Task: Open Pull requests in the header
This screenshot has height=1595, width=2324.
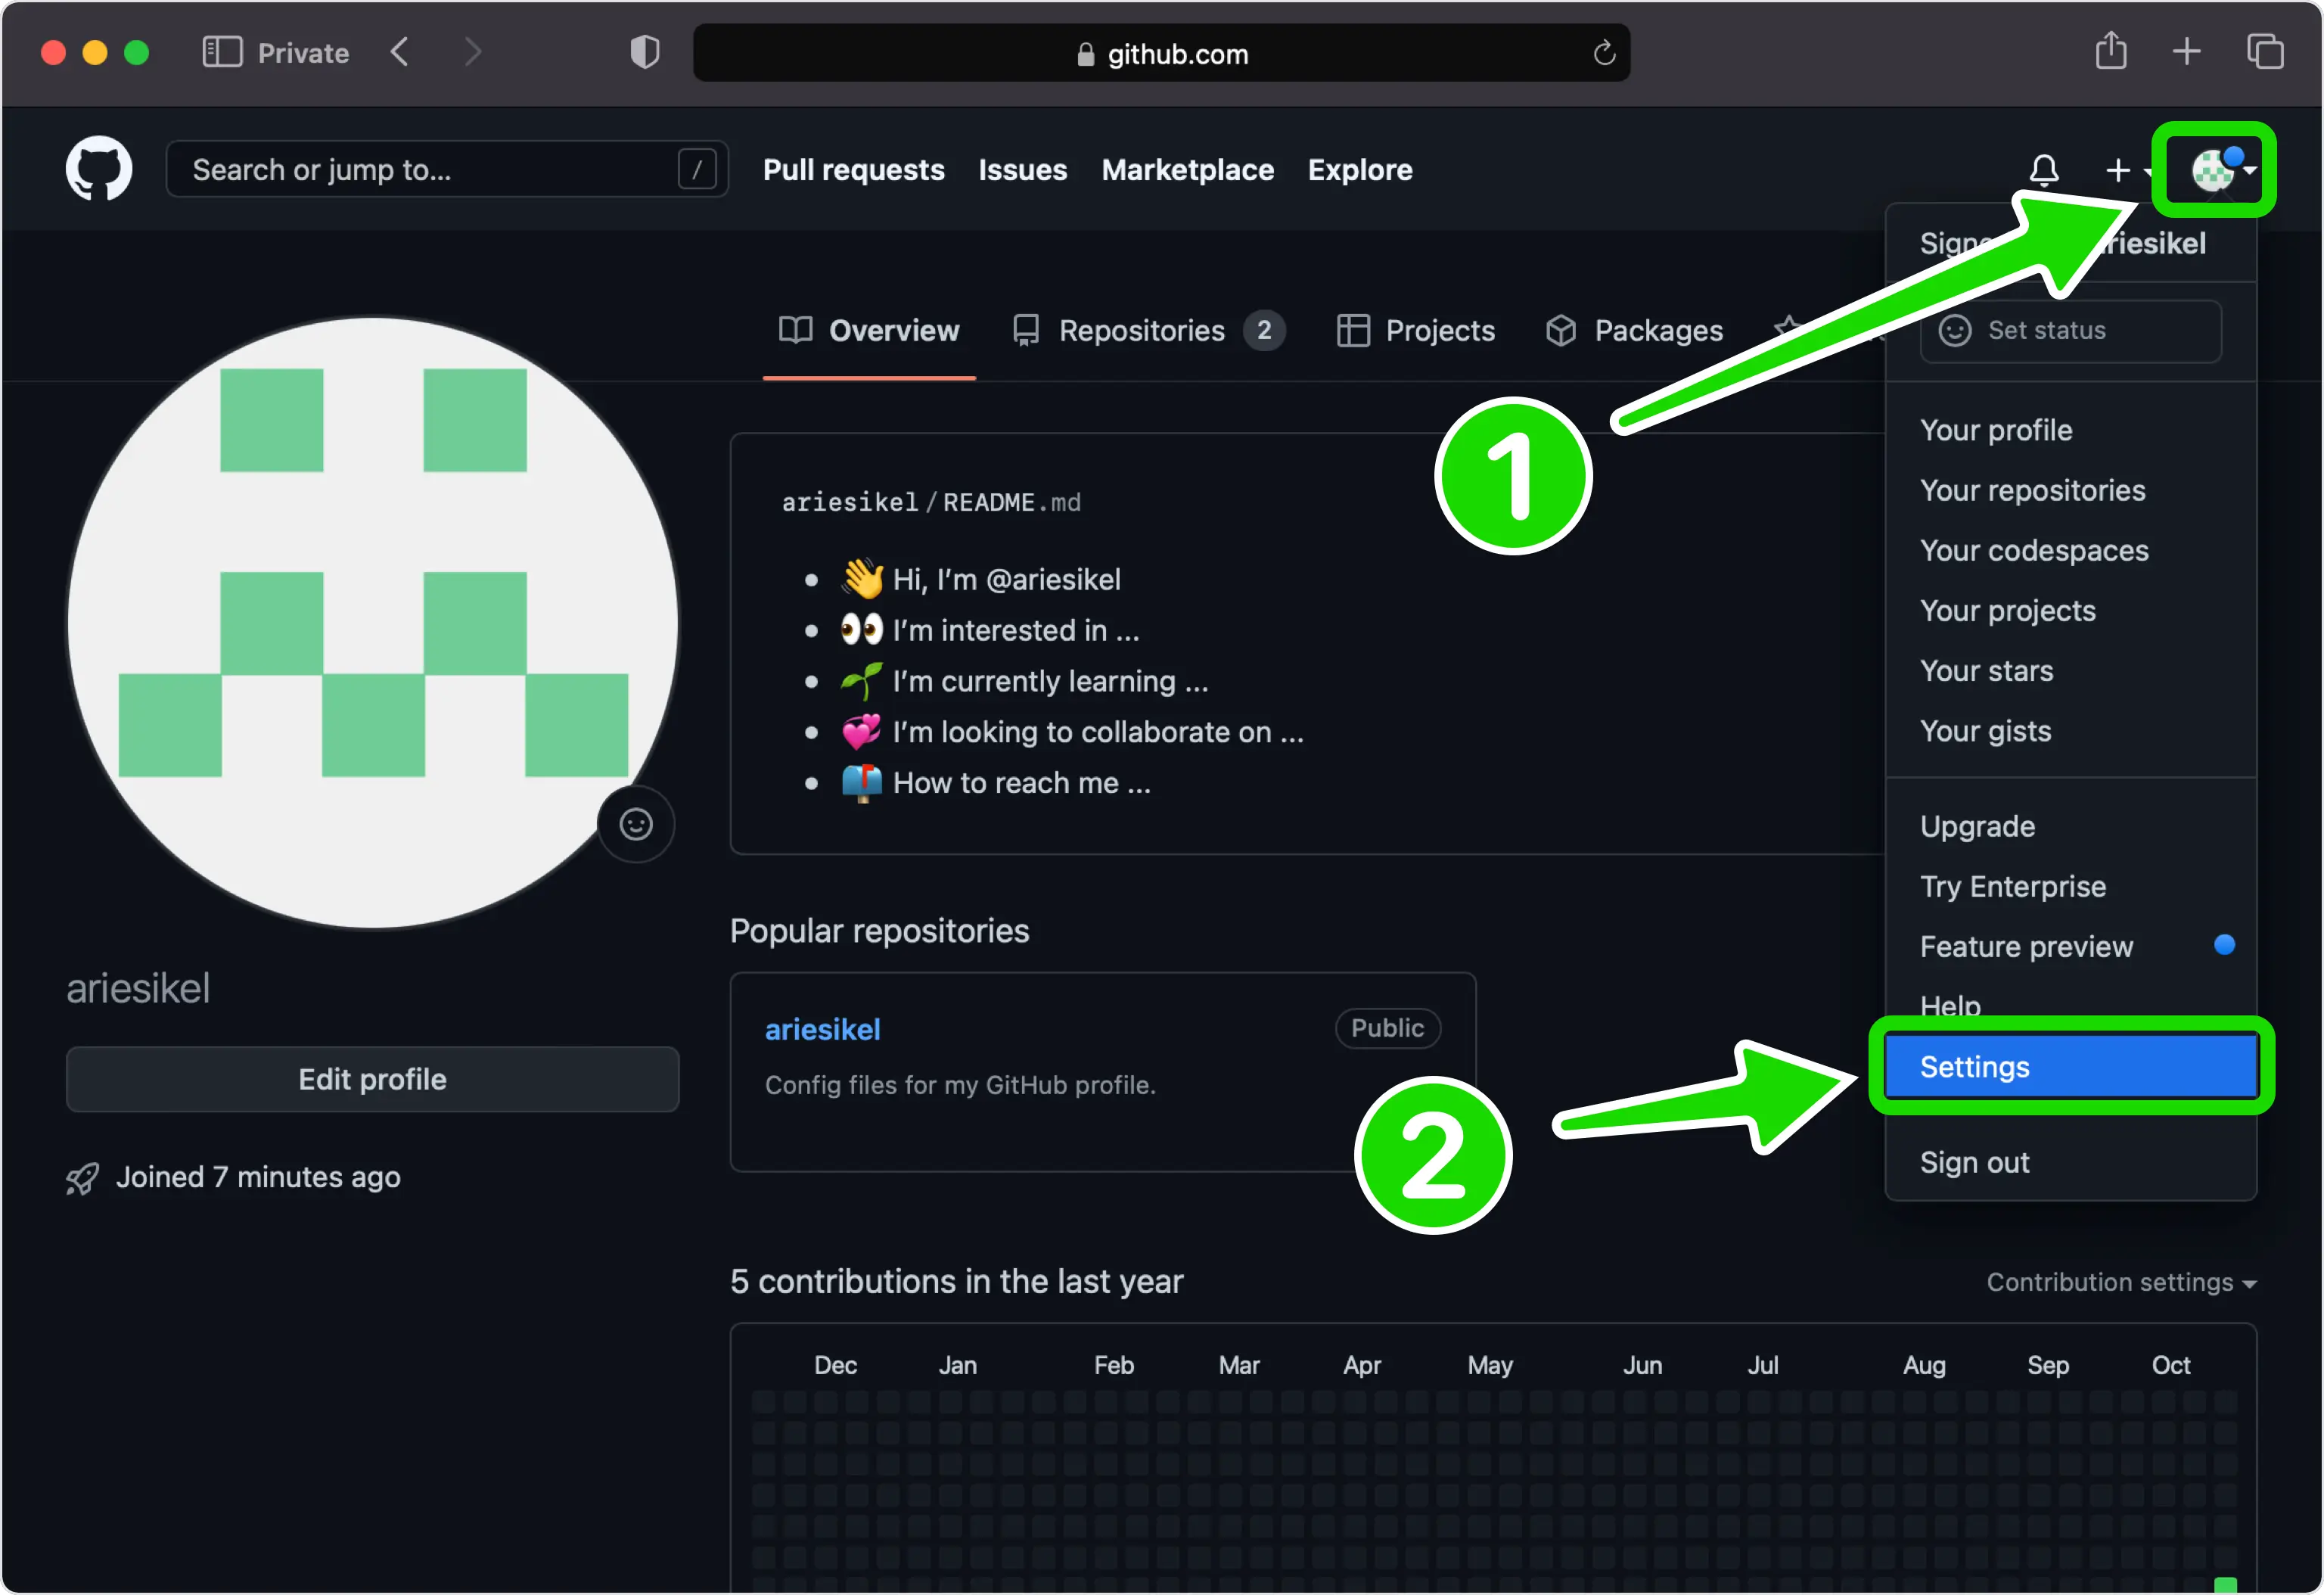Action: [853, 170]
